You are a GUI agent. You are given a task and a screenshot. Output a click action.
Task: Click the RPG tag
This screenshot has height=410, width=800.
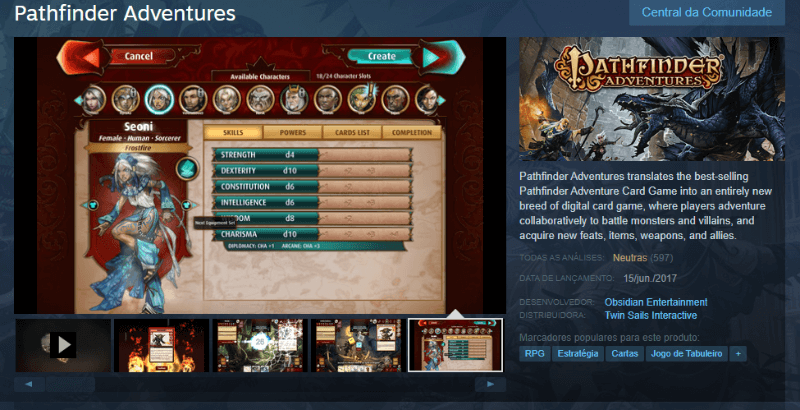[x=535, y=353]
